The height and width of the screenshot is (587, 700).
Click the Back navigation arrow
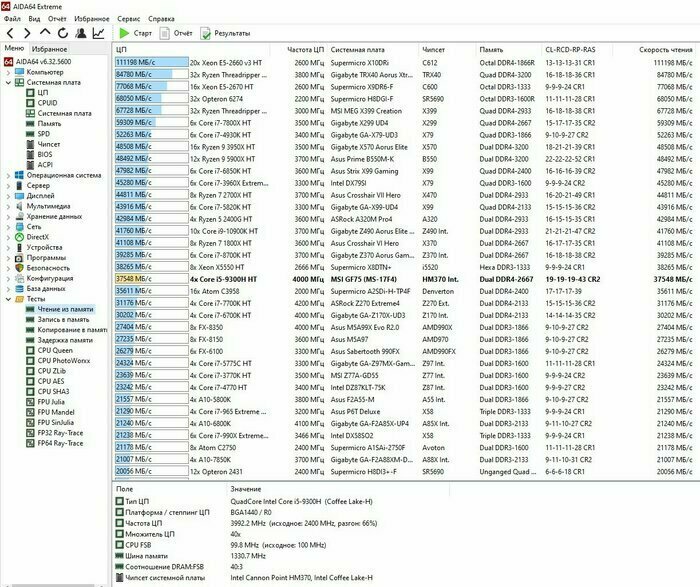9,33
